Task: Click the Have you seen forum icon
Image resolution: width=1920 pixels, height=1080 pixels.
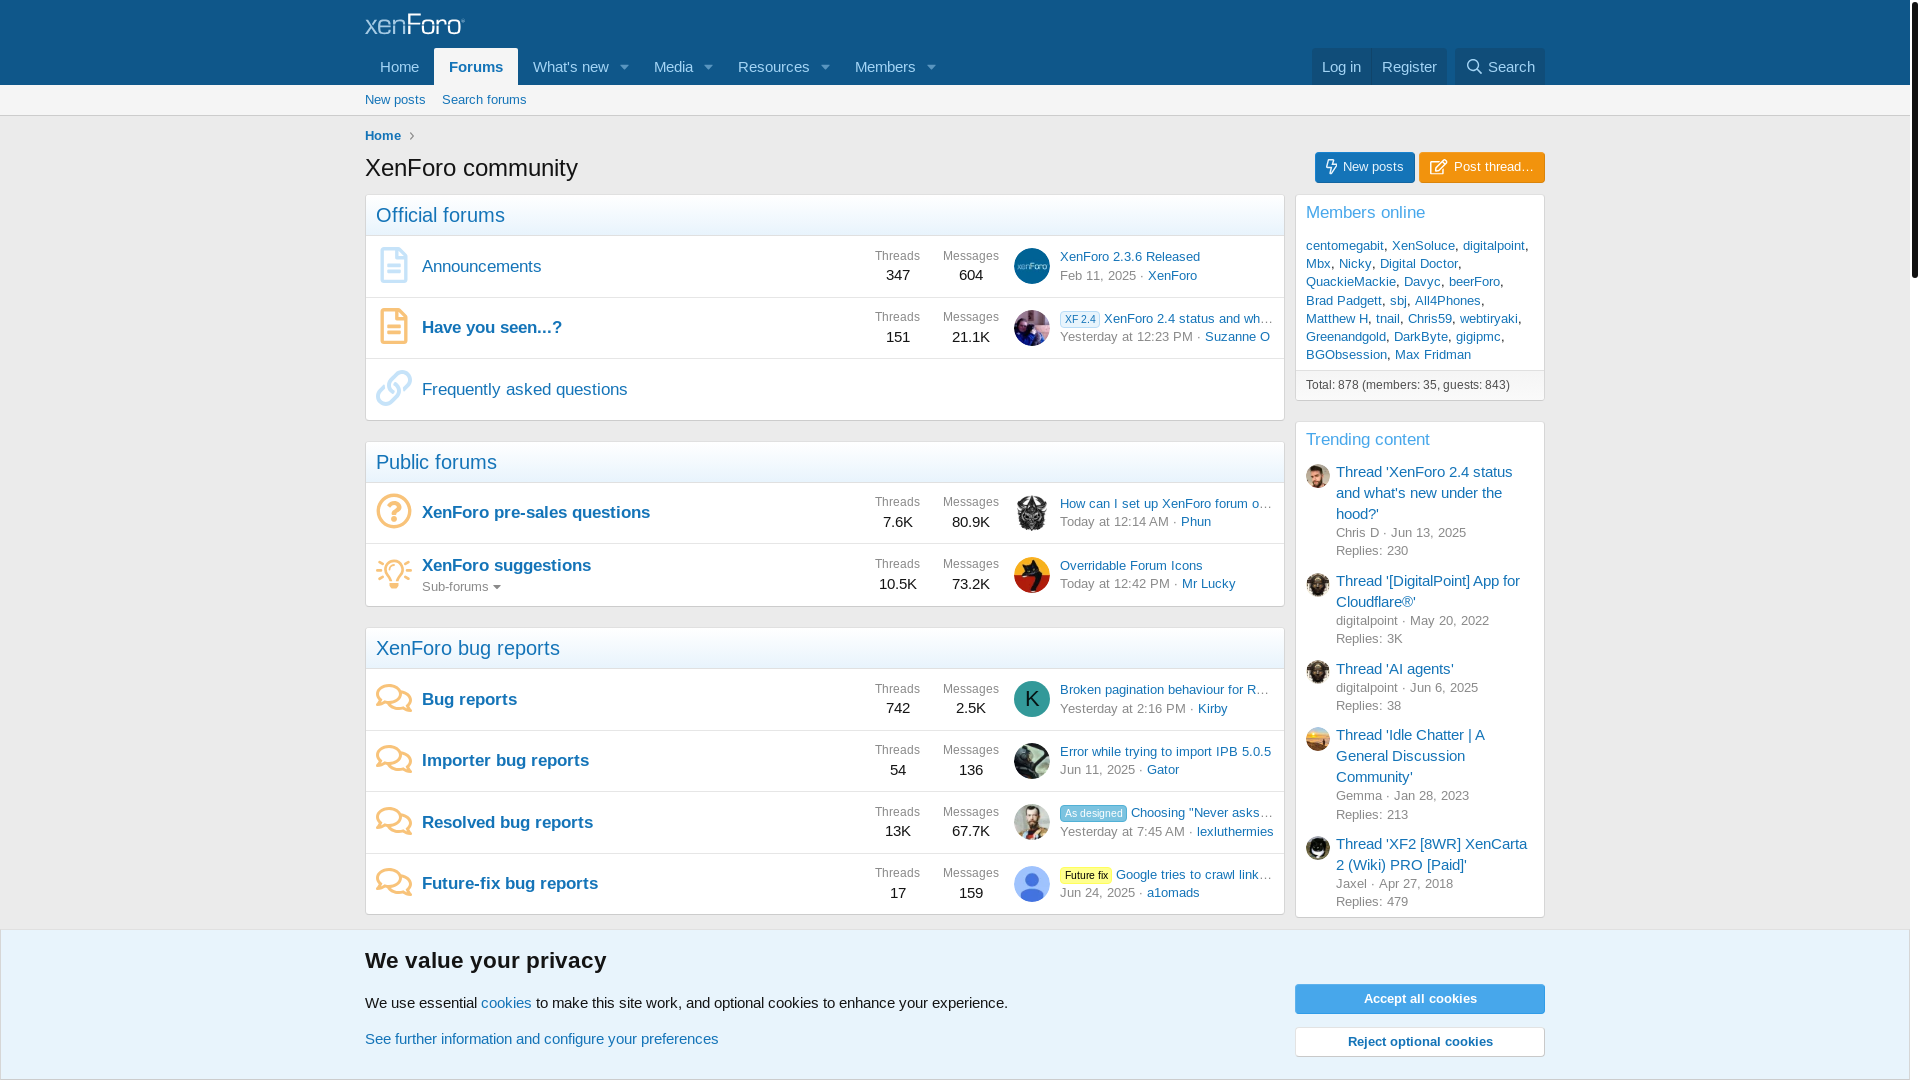Action: (394, 327)
